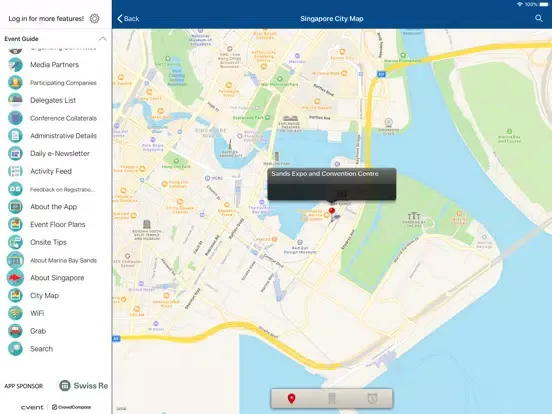The image size is (552, 414).
Task: Click About Singapore merlion icon
Action: pos(15,278)
